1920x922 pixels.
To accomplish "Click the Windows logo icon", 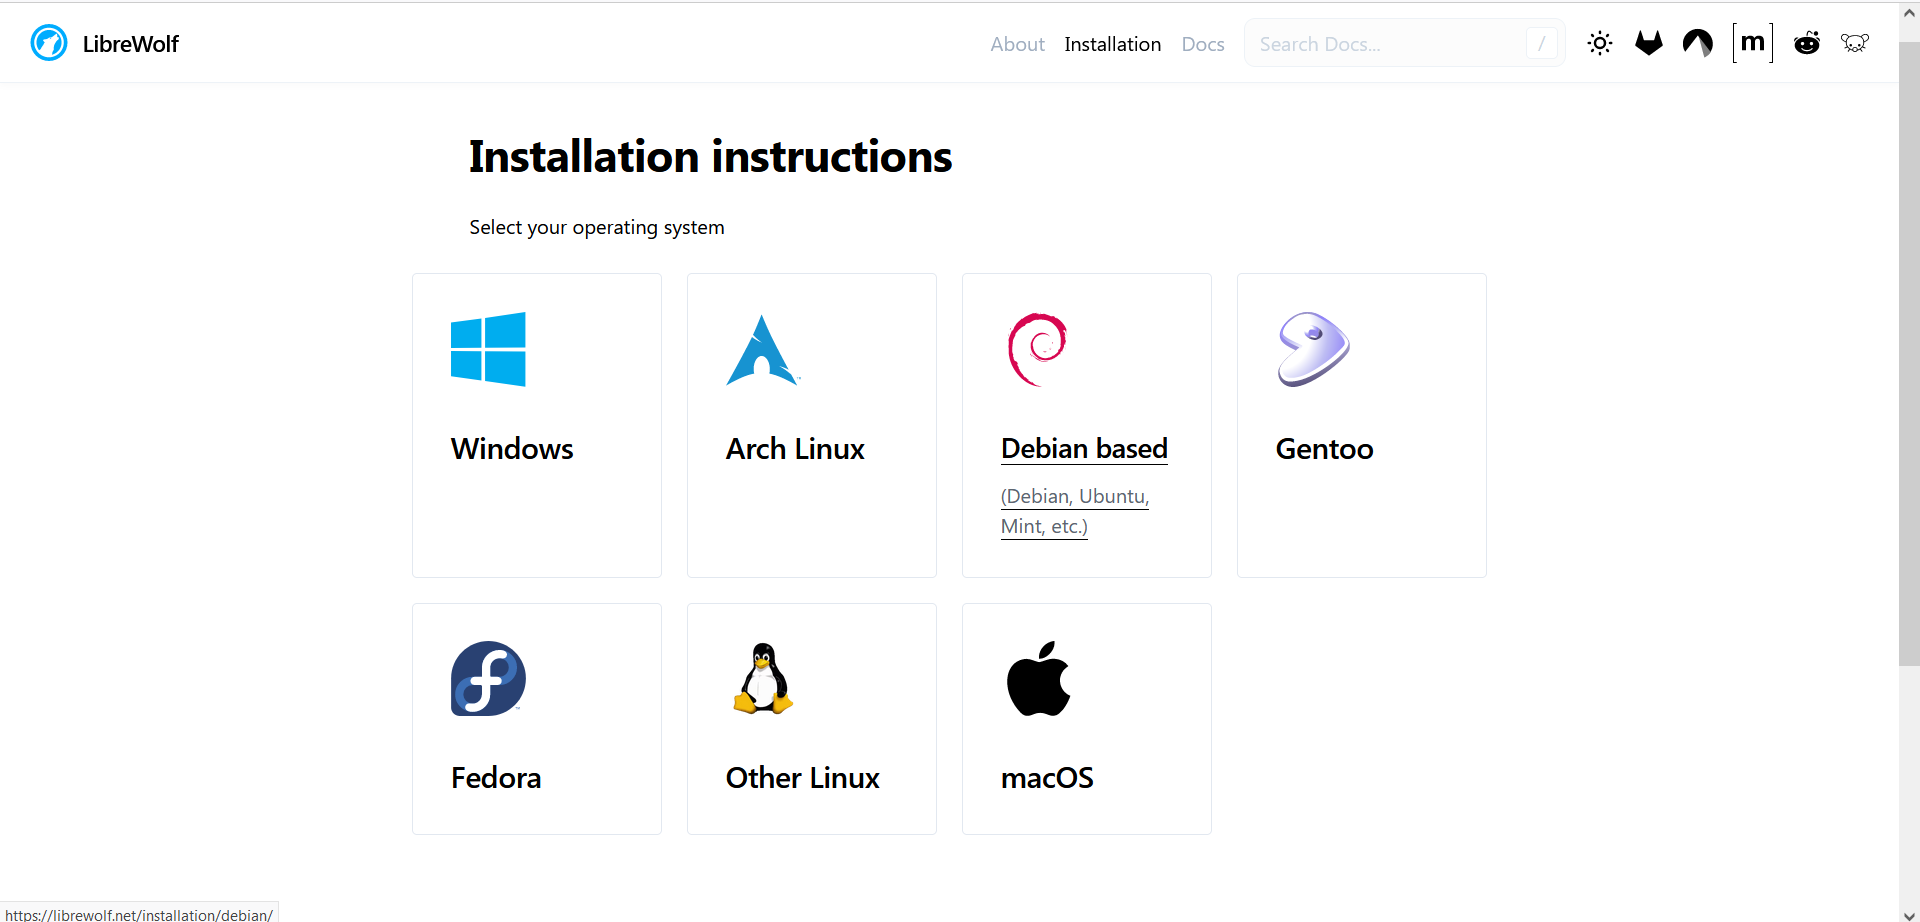I will coord(488,349).
